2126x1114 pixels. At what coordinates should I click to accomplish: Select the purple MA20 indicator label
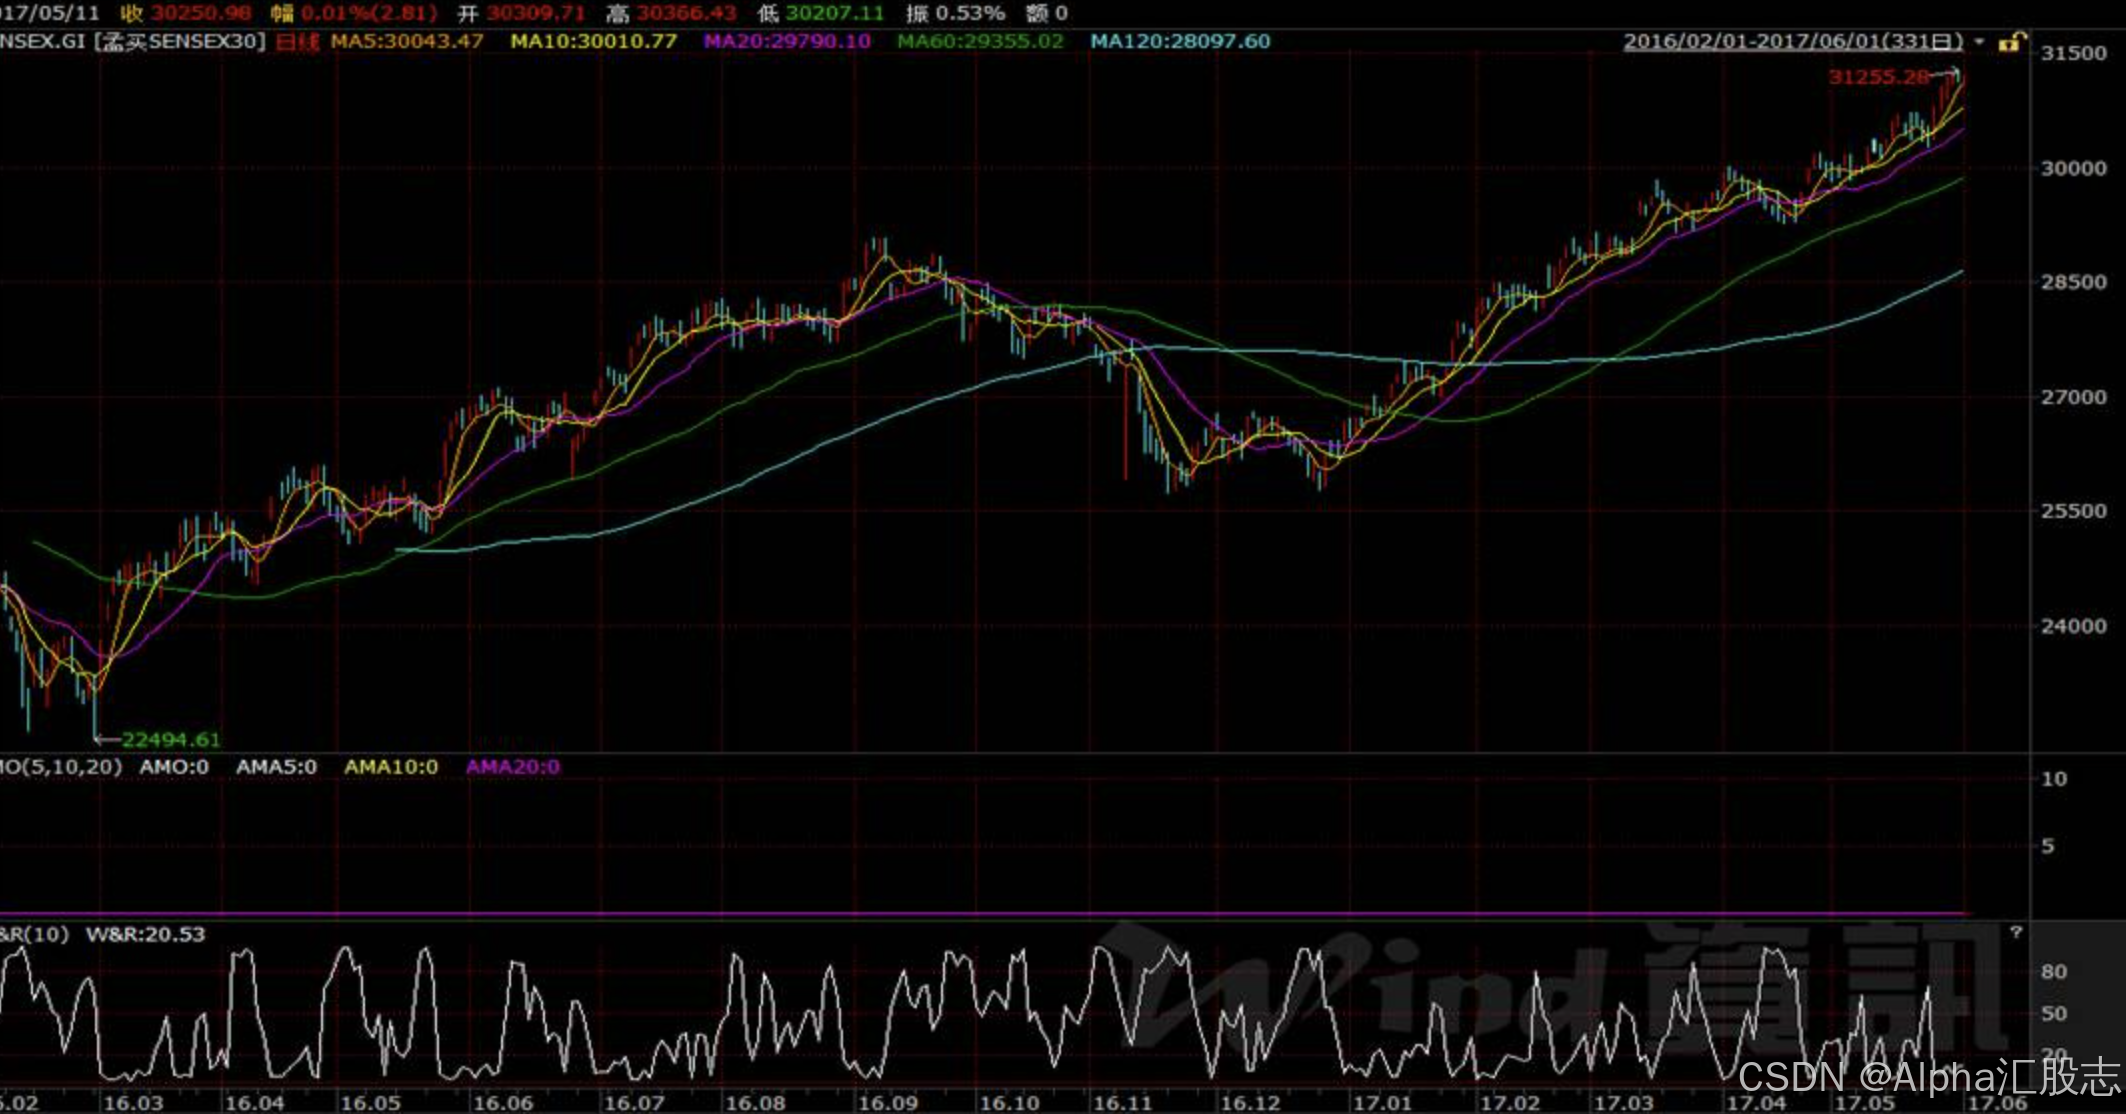[786, 42]
